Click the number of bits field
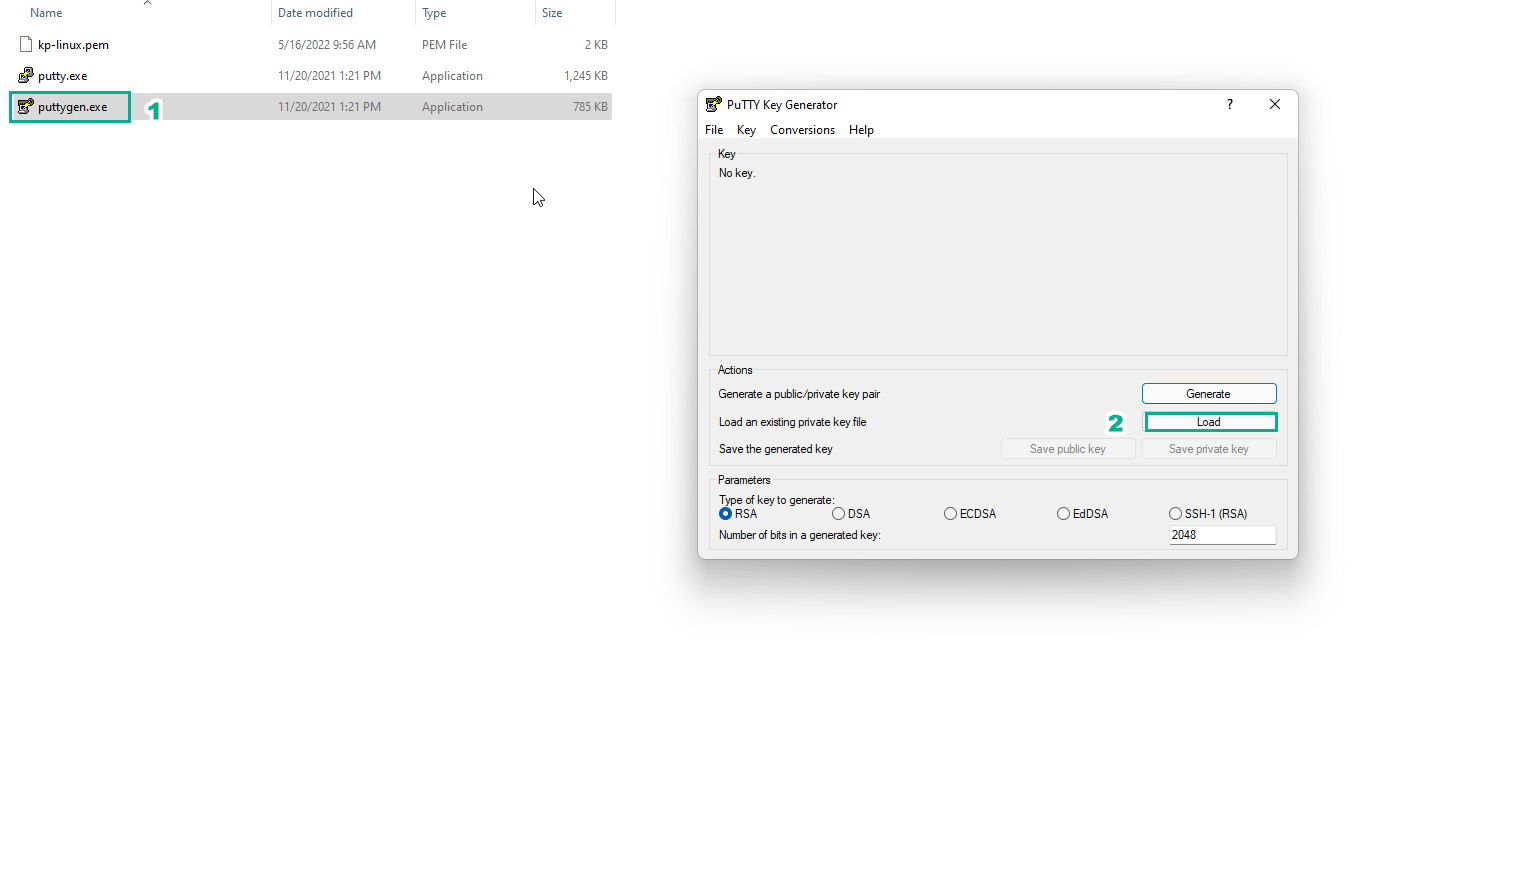Image resolution: width=1524 pixels, height=877 pixels. pyautogui.click(x=1222, y=535)
